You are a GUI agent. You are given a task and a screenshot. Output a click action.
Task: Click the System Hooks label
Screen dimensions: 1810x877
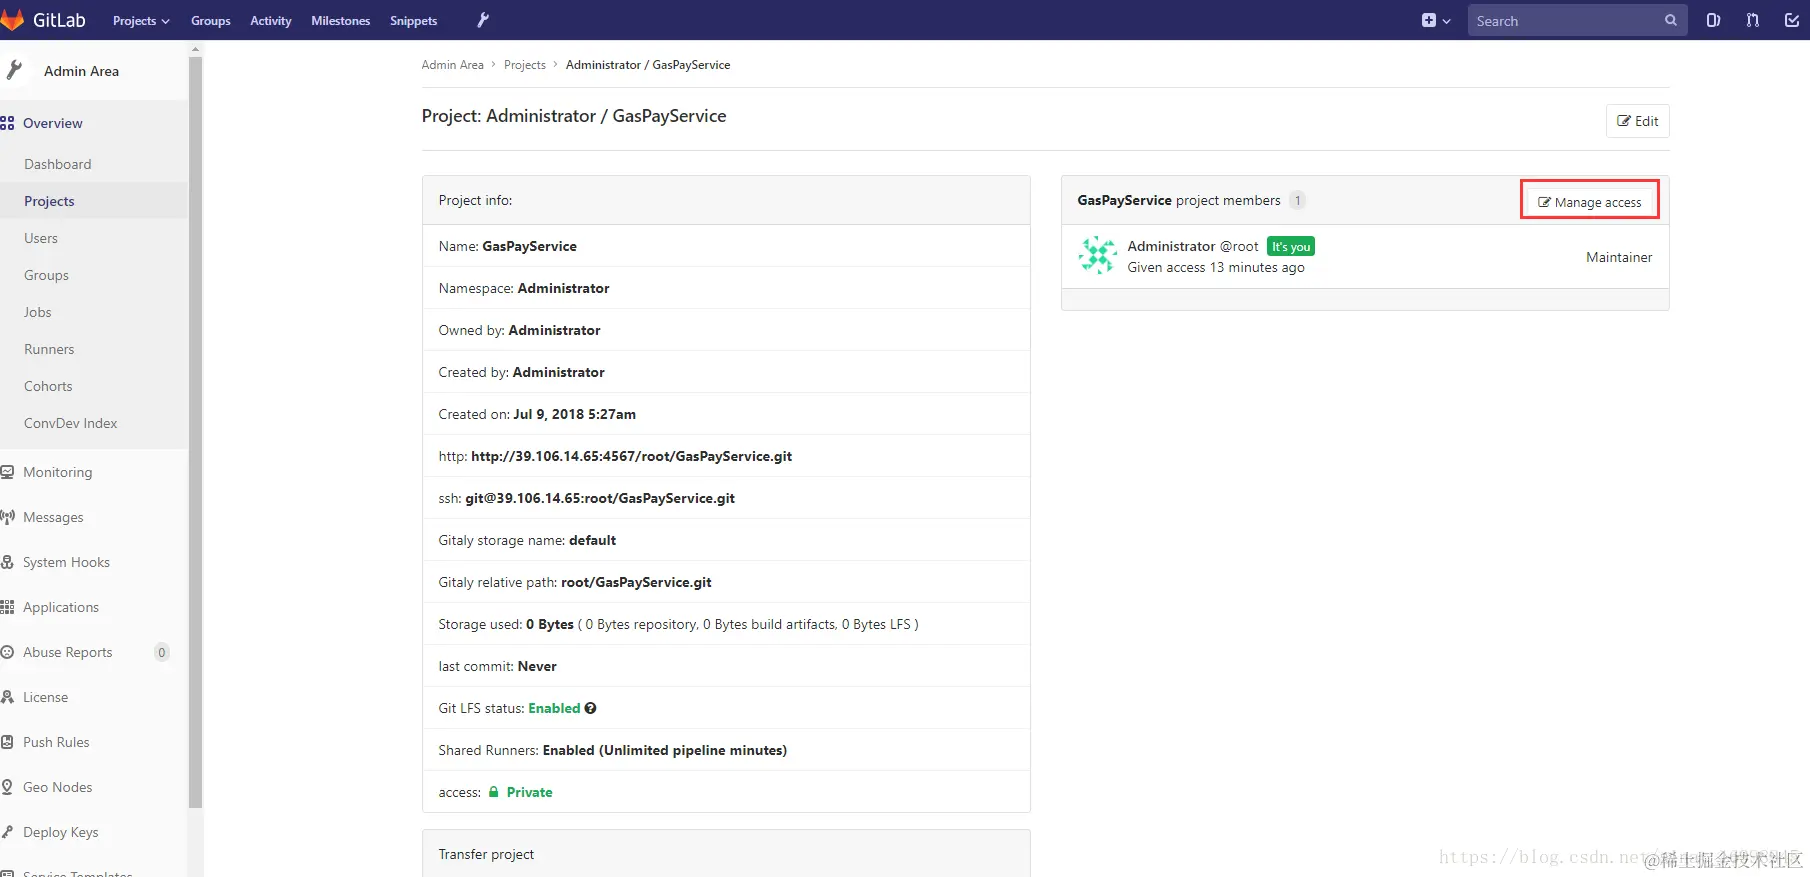pos(67,562)
